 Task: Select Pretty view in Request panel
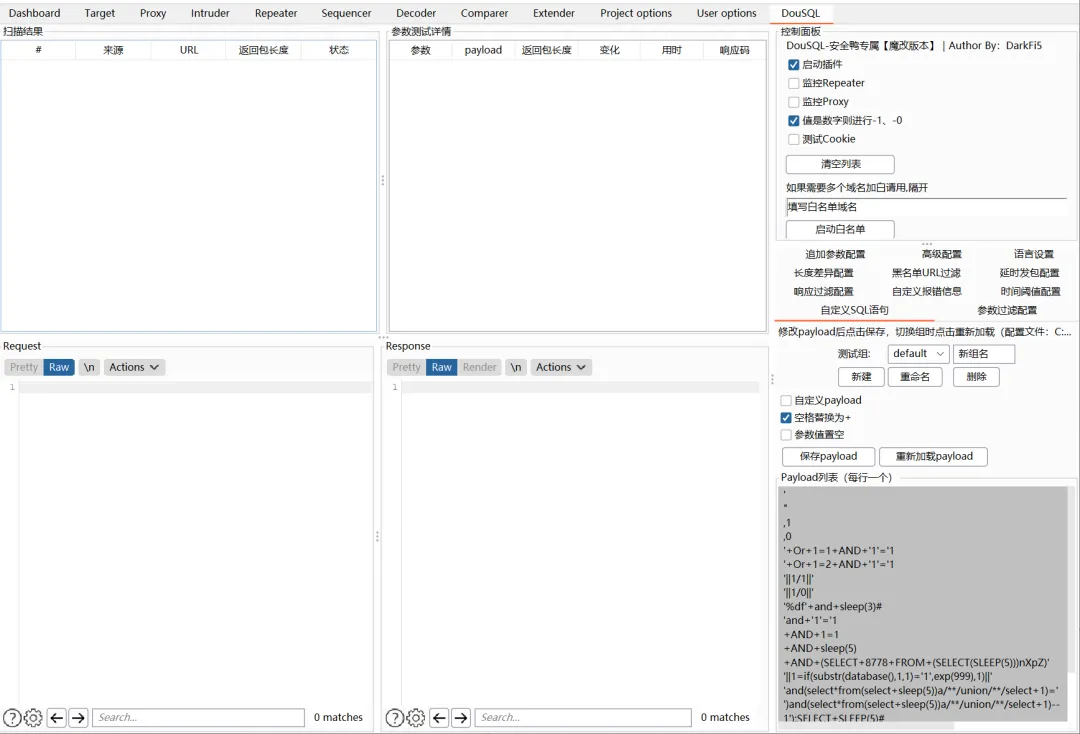point(24,367)
